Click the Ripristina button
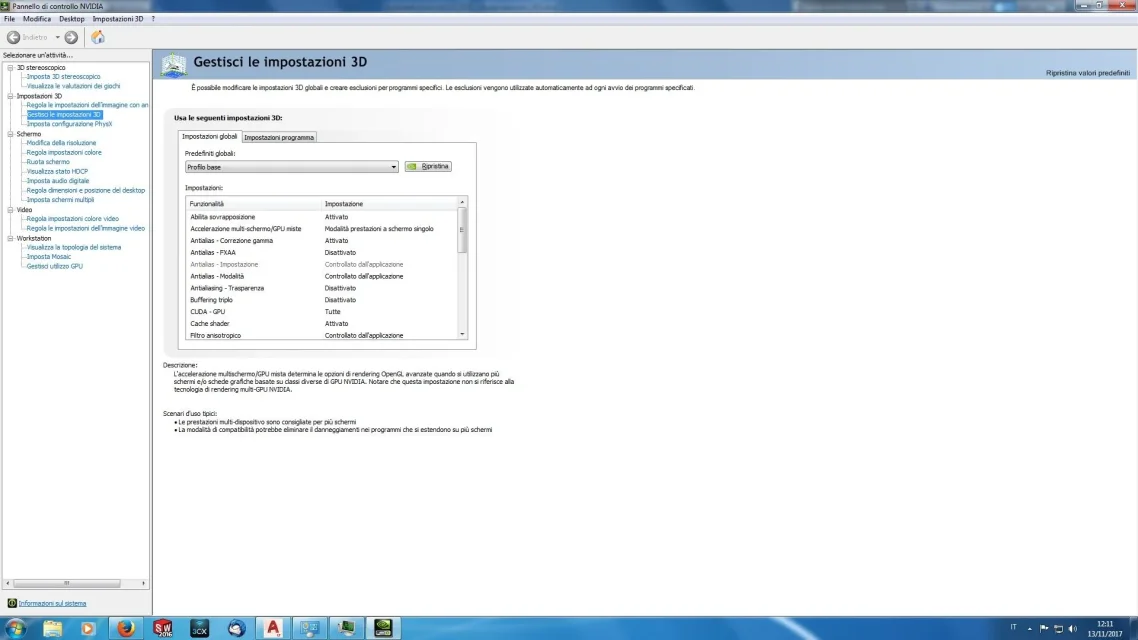The height and width of the screenshot is (640, 1138). (x=428, y=166)
